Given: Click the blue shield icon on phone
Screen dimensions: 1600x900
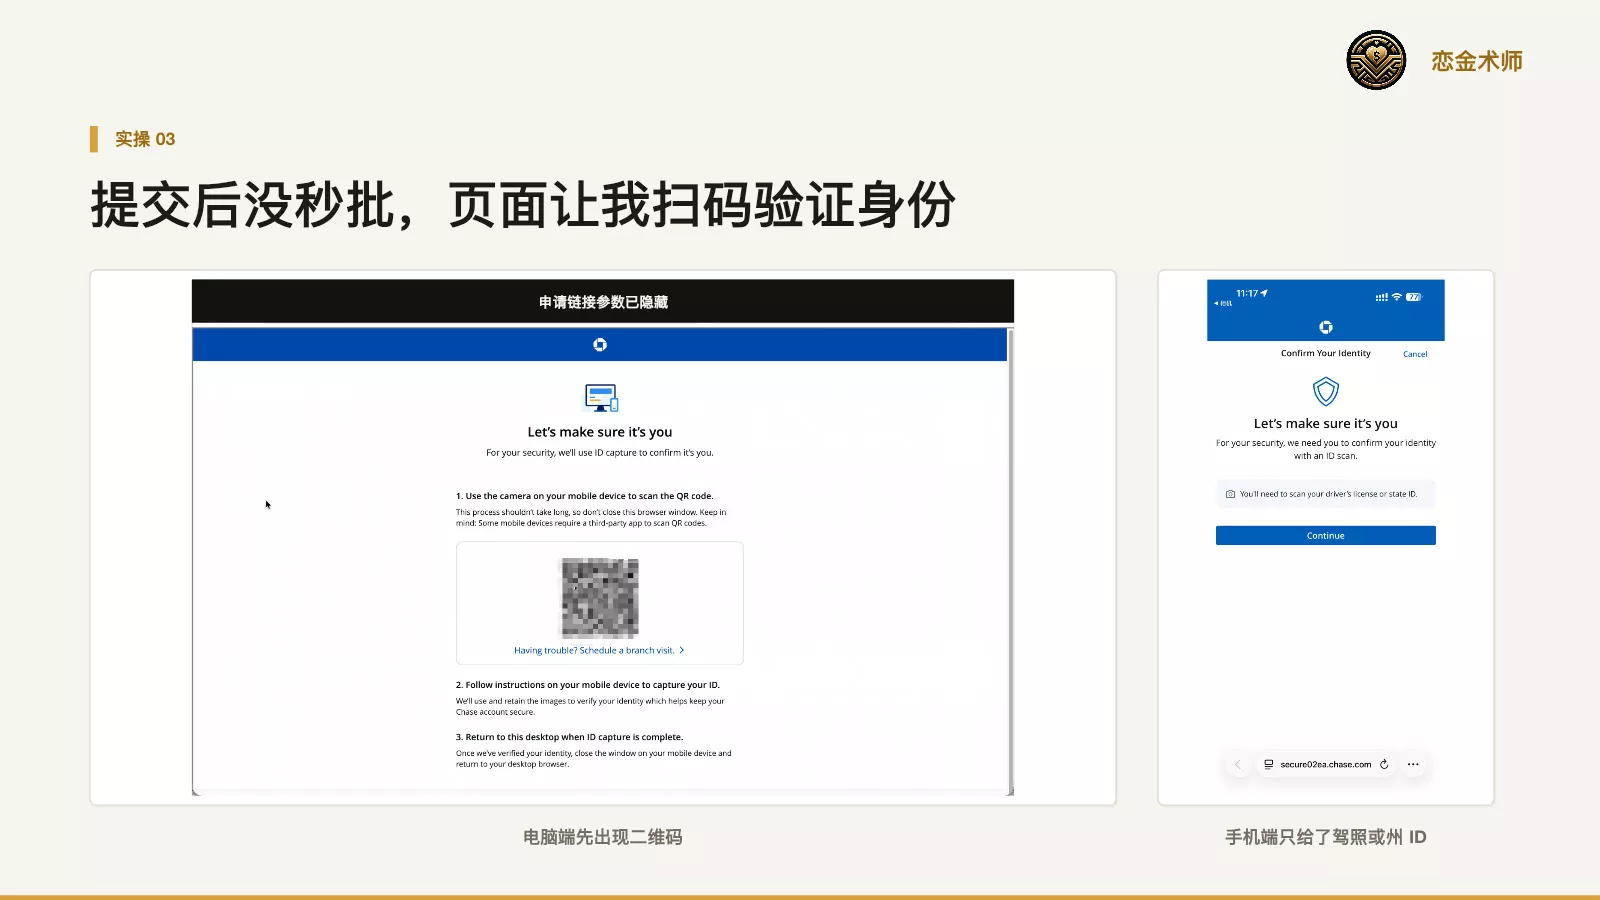Looking at the screenshot, I should pos(1326,391).
